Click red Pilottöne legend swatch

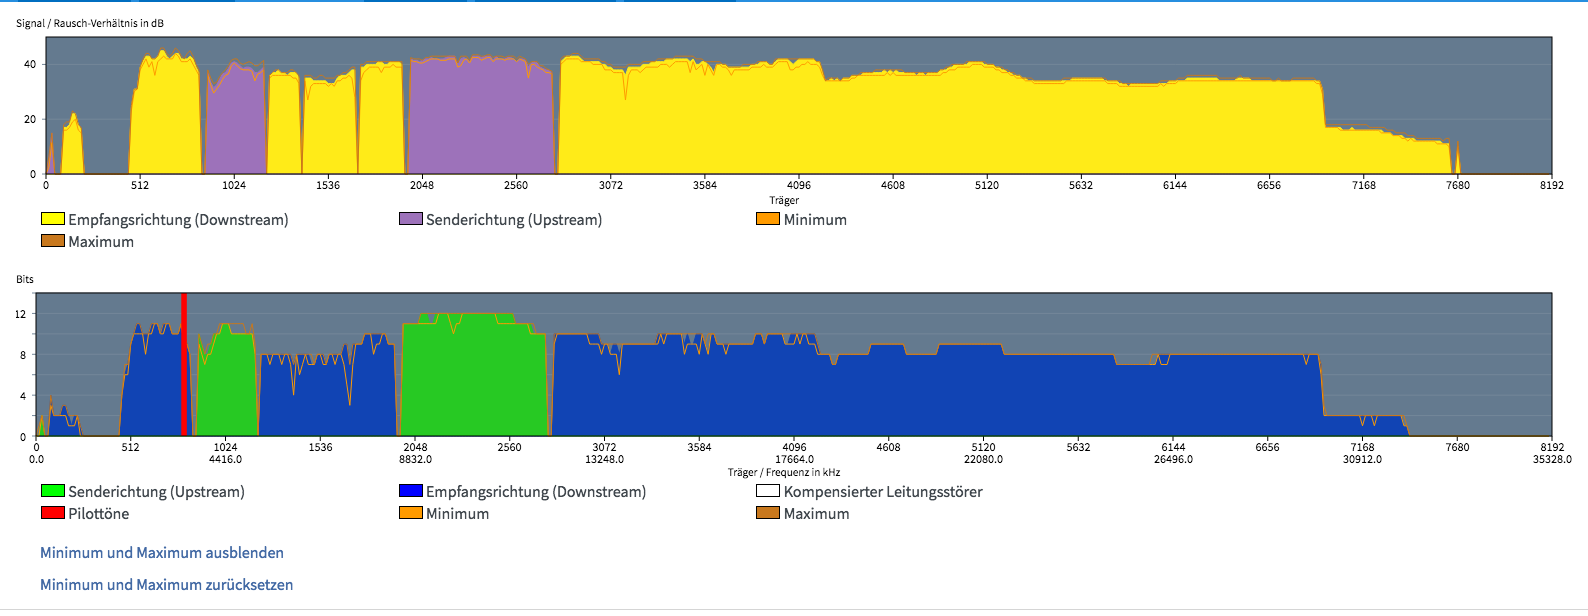click(x=52, y=513)
